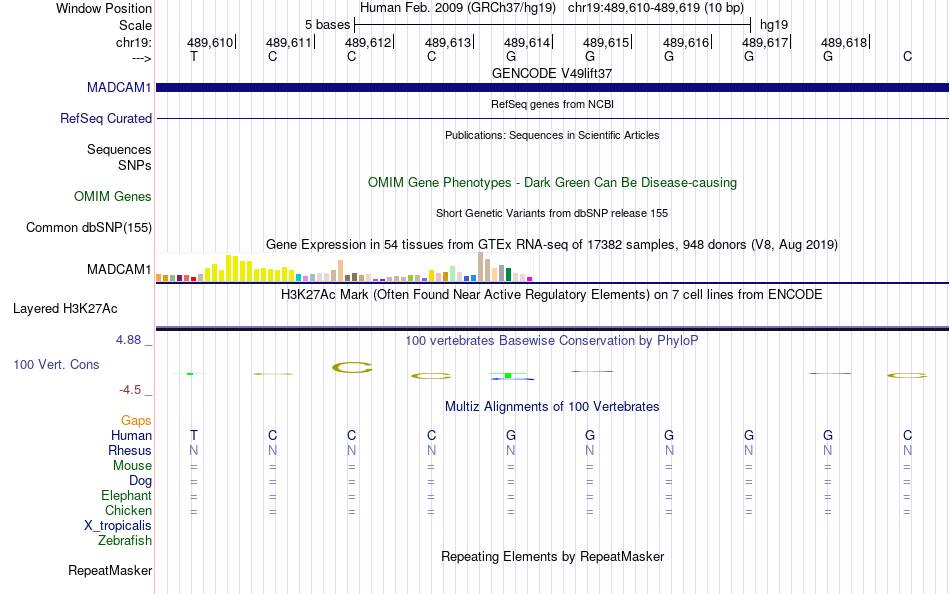Image resolution: width=950 pixels, height=594 pixels.
Task: Click the 'chr19:' ruler label
Action: point(134,42)
